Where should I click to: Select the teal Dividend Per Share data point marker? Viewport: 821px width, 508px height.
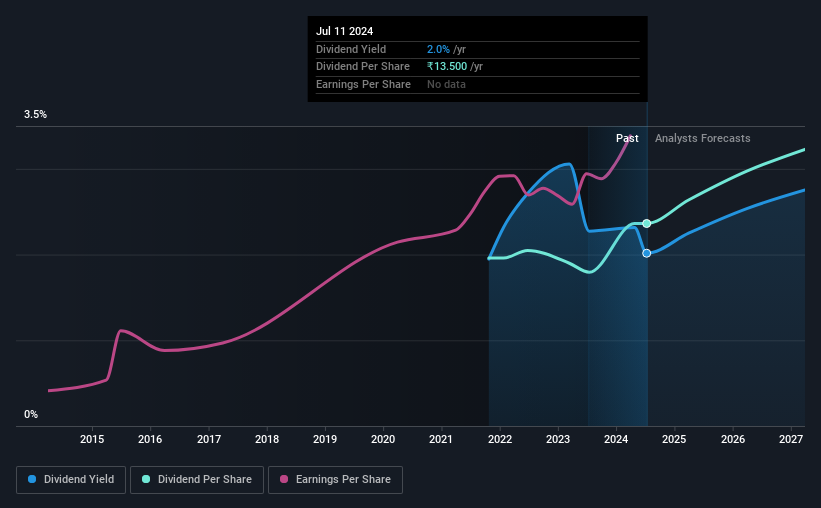[647, 224]
